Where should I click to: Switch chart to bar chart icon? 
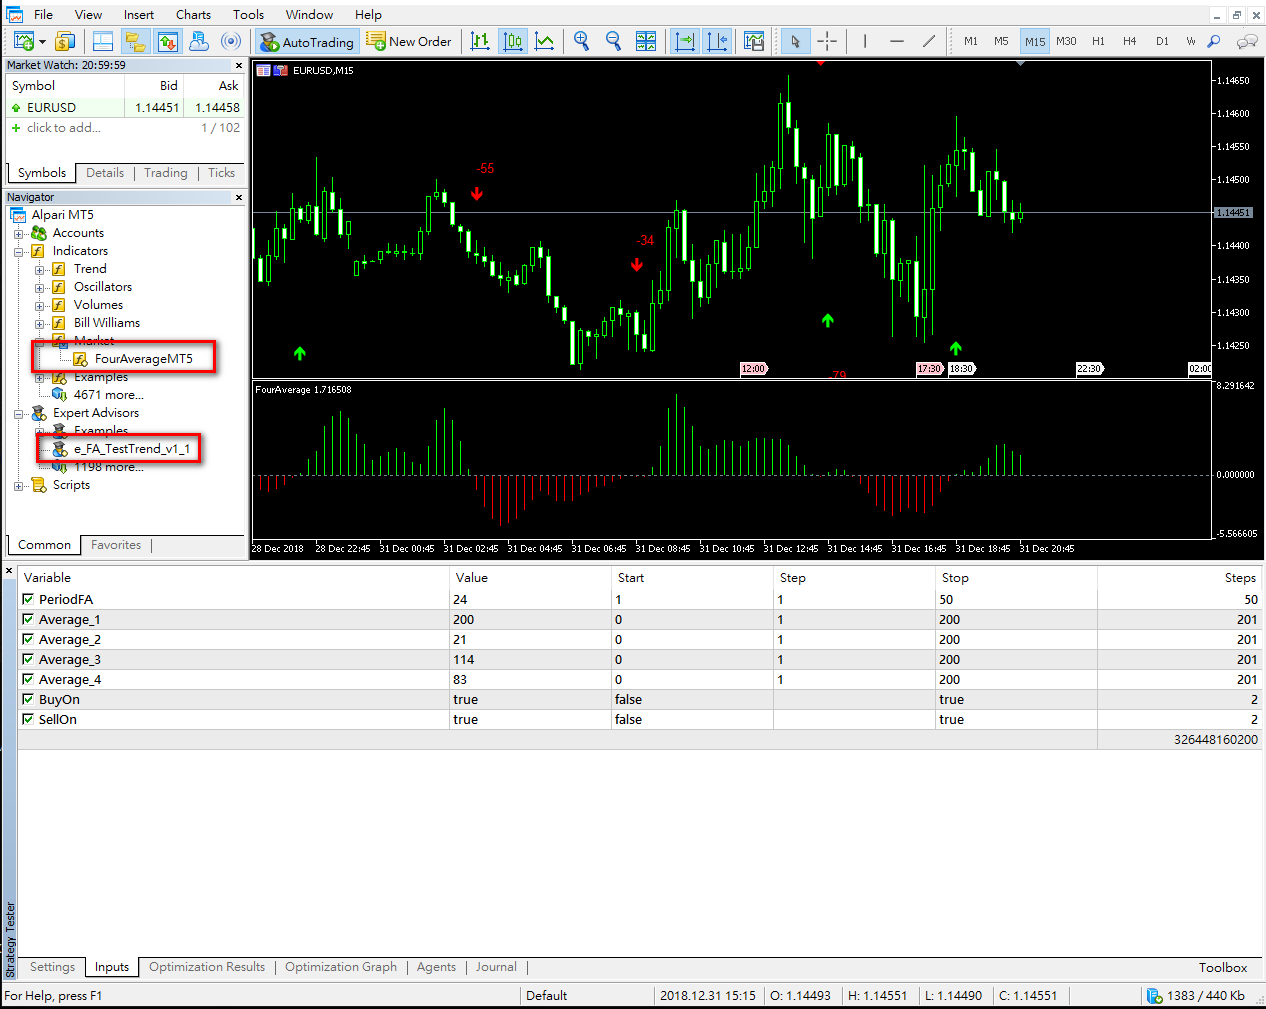pyautogui.click(x=480, y=41)
